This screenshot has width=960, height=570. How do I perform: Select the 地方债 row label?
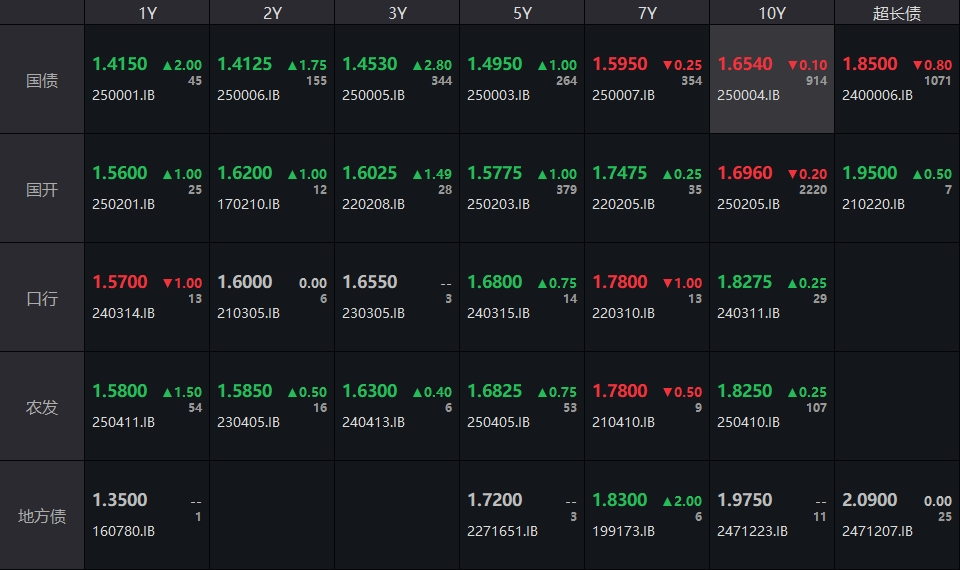42,516
